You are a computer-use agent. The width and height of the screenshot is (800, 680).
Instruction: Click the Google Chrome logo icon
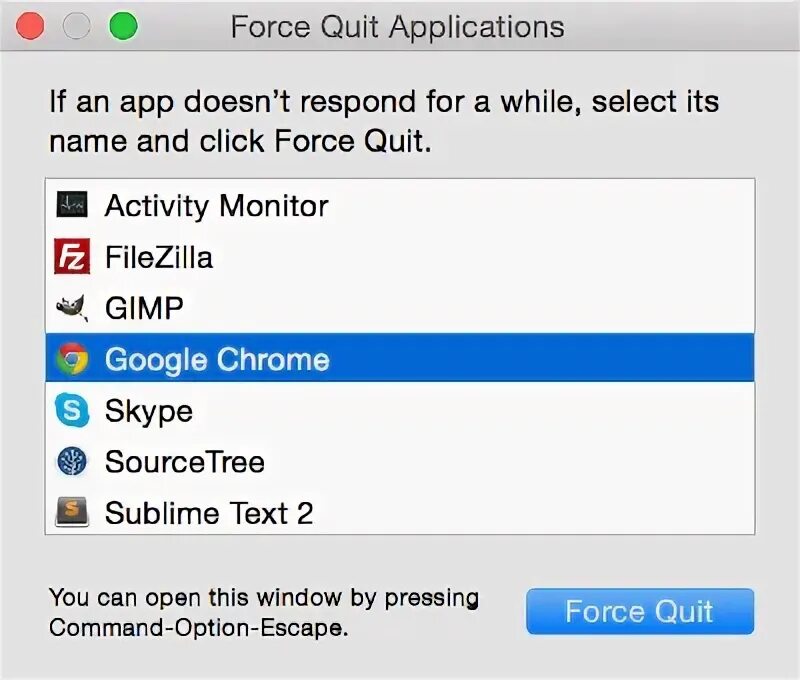72,359
